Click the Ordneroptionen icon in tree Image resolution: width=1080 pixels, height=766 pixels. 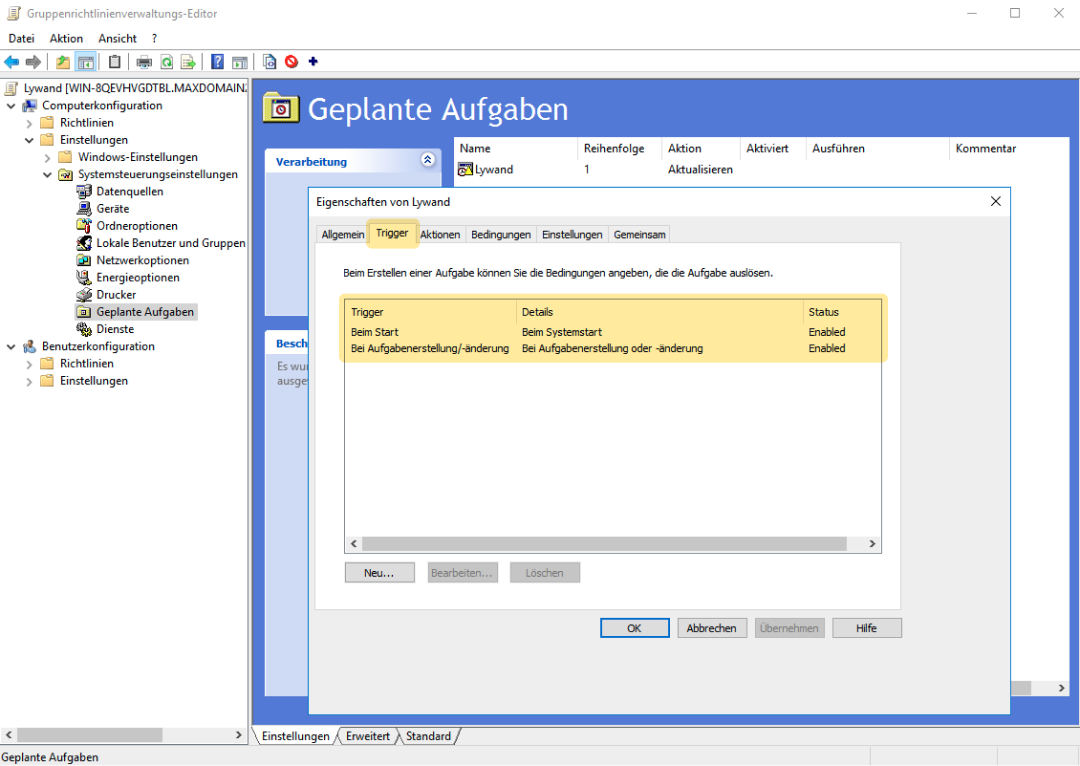coord(84,226)
